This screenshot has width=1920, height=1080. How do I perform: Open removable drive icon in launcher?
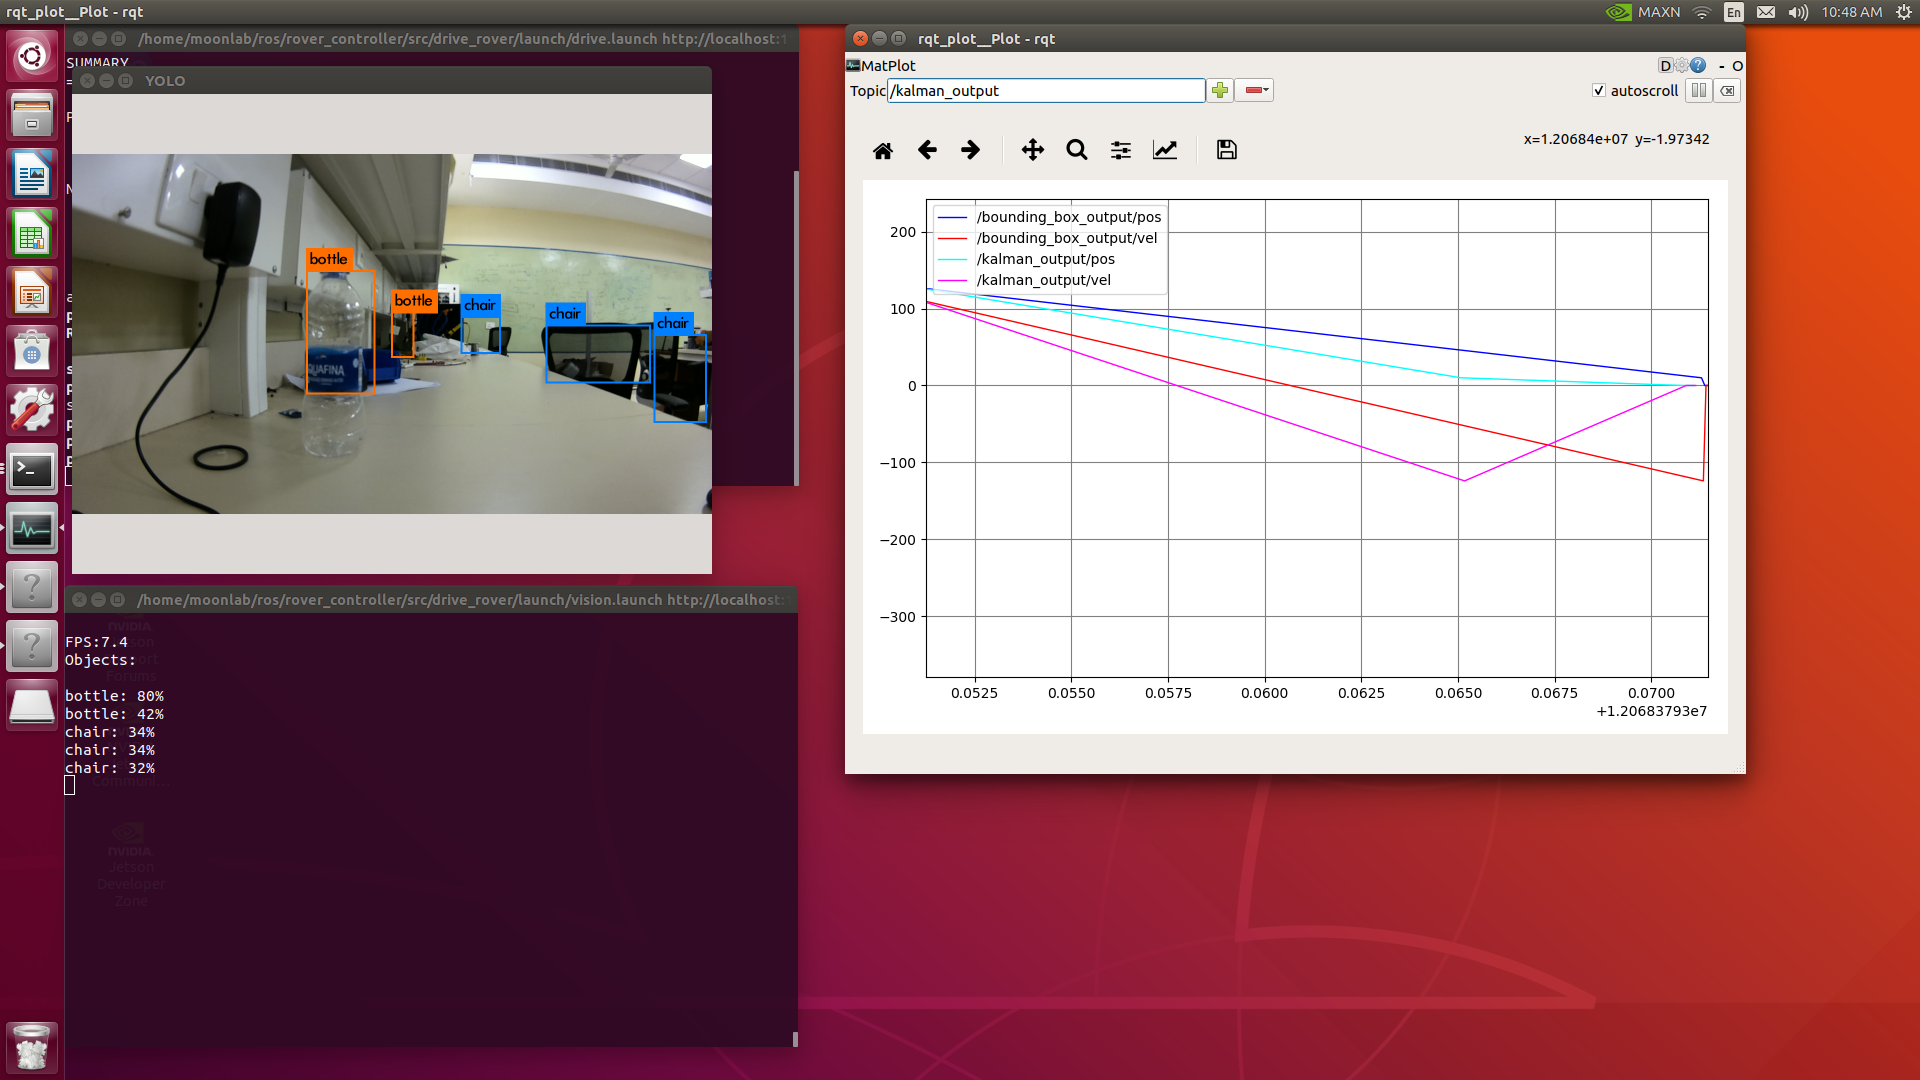(x=32, y=705)
